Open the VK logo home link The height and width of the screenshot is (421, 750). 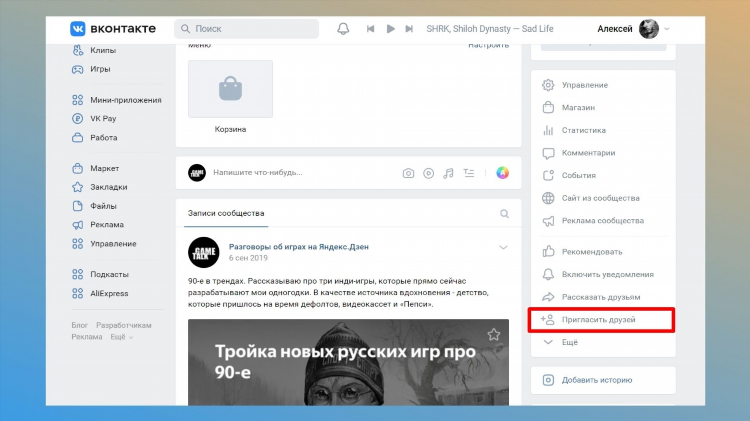click(113, 29)
